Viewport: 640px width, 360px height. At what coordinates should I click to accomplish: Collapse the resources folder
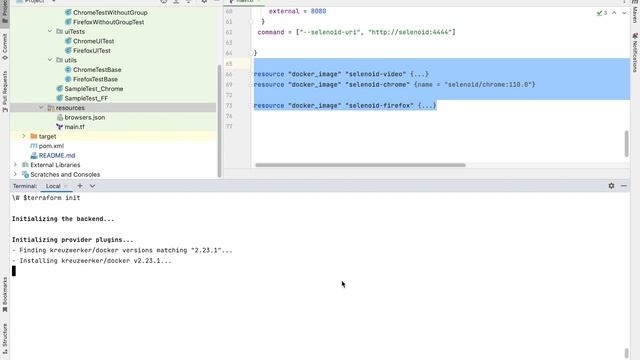(41, 108)
